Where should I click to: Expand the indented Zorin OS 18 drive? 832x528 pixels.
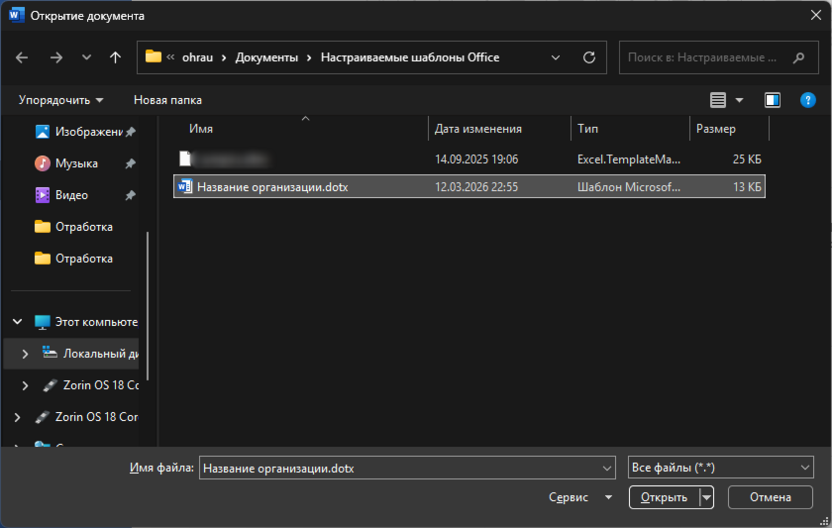(x=25, y=385)
